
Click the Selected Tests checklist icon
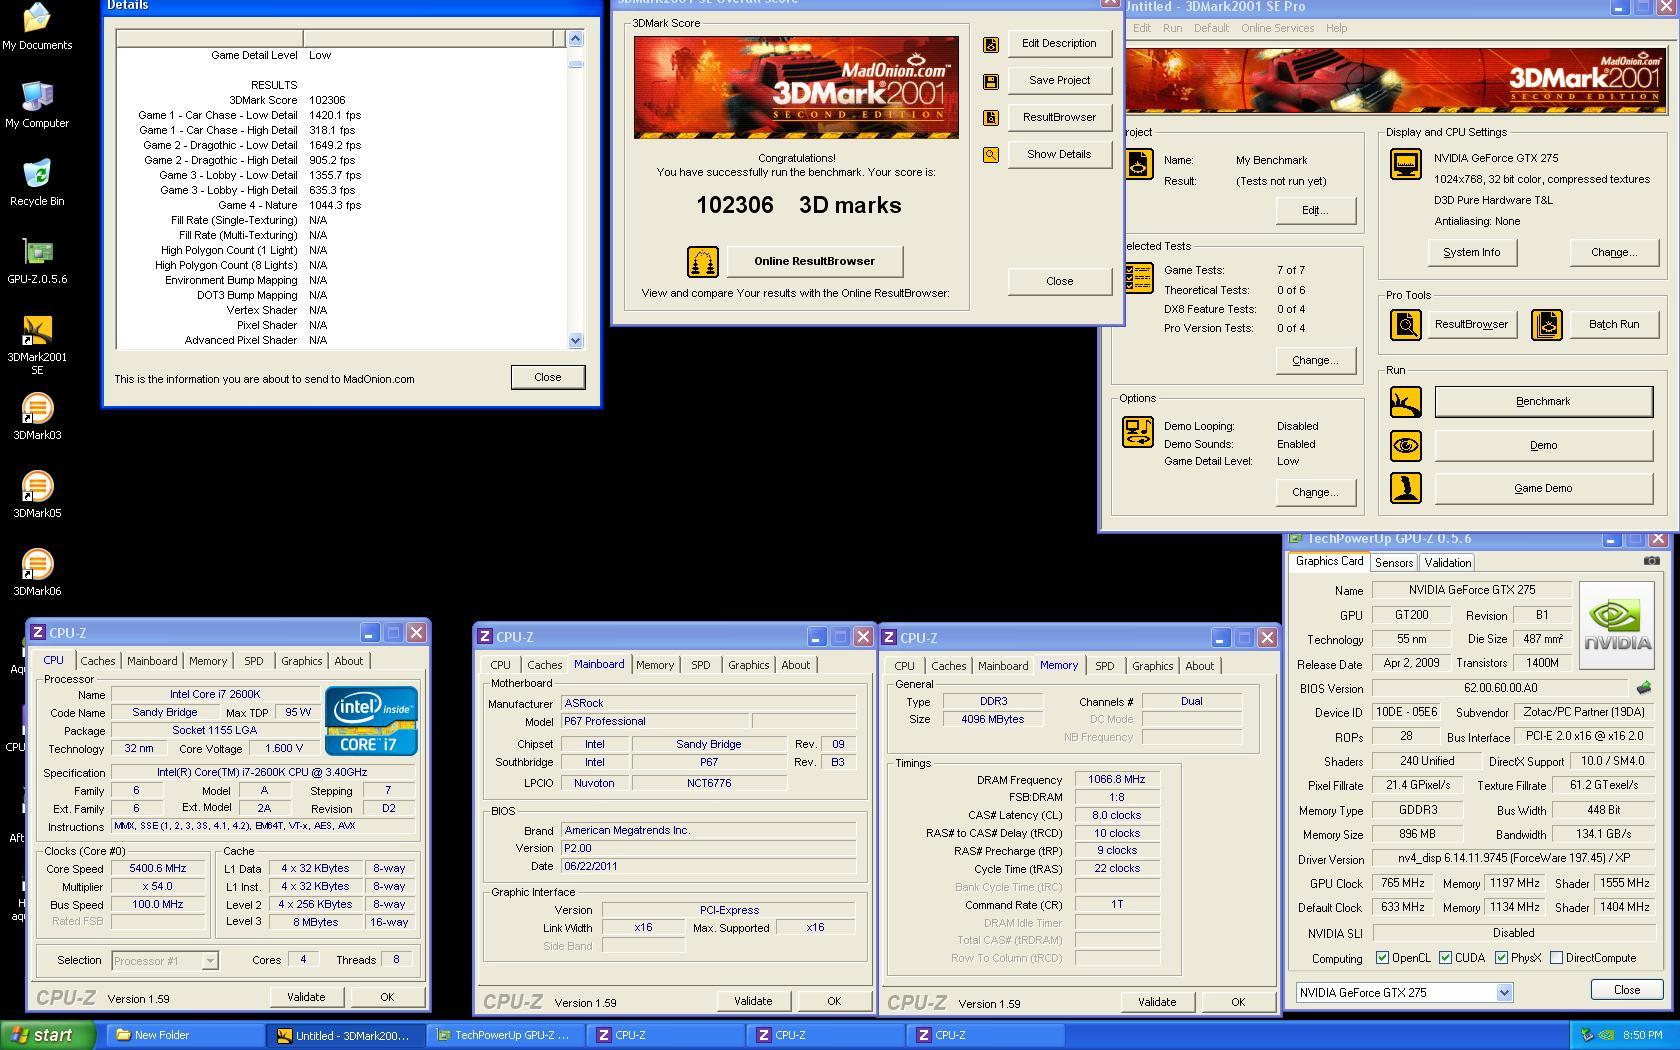coord(1138,278)
